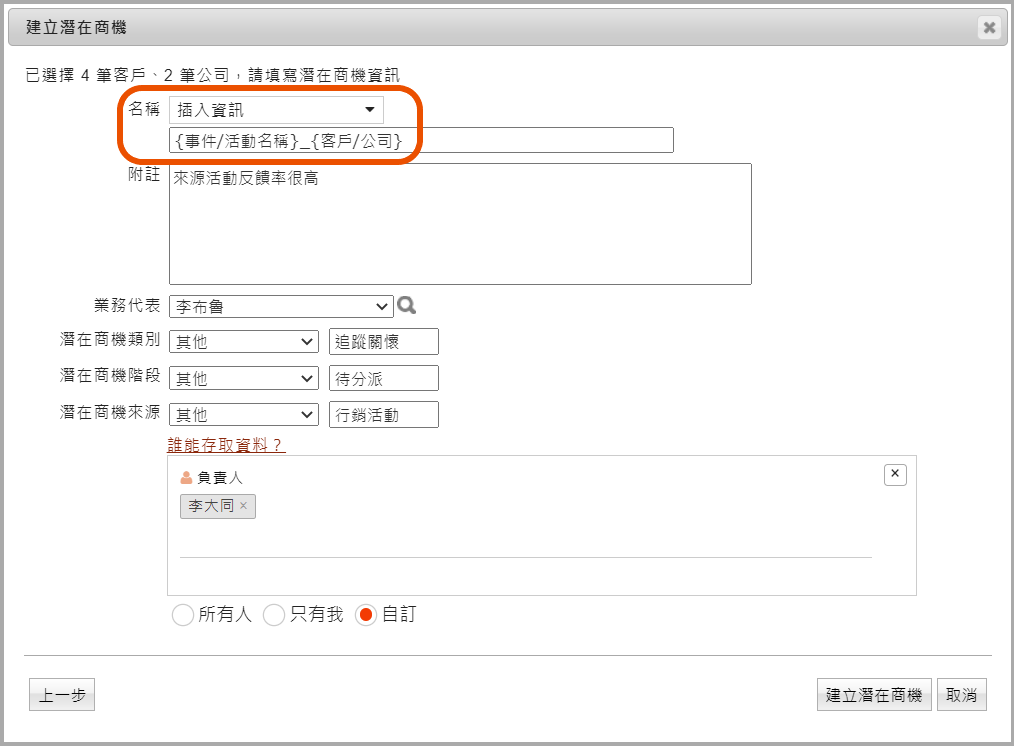Click the magnifier icon beside 業務代表
This screenshot has height=746, width=1014.
pyautogui.click(x=406, y=306)
